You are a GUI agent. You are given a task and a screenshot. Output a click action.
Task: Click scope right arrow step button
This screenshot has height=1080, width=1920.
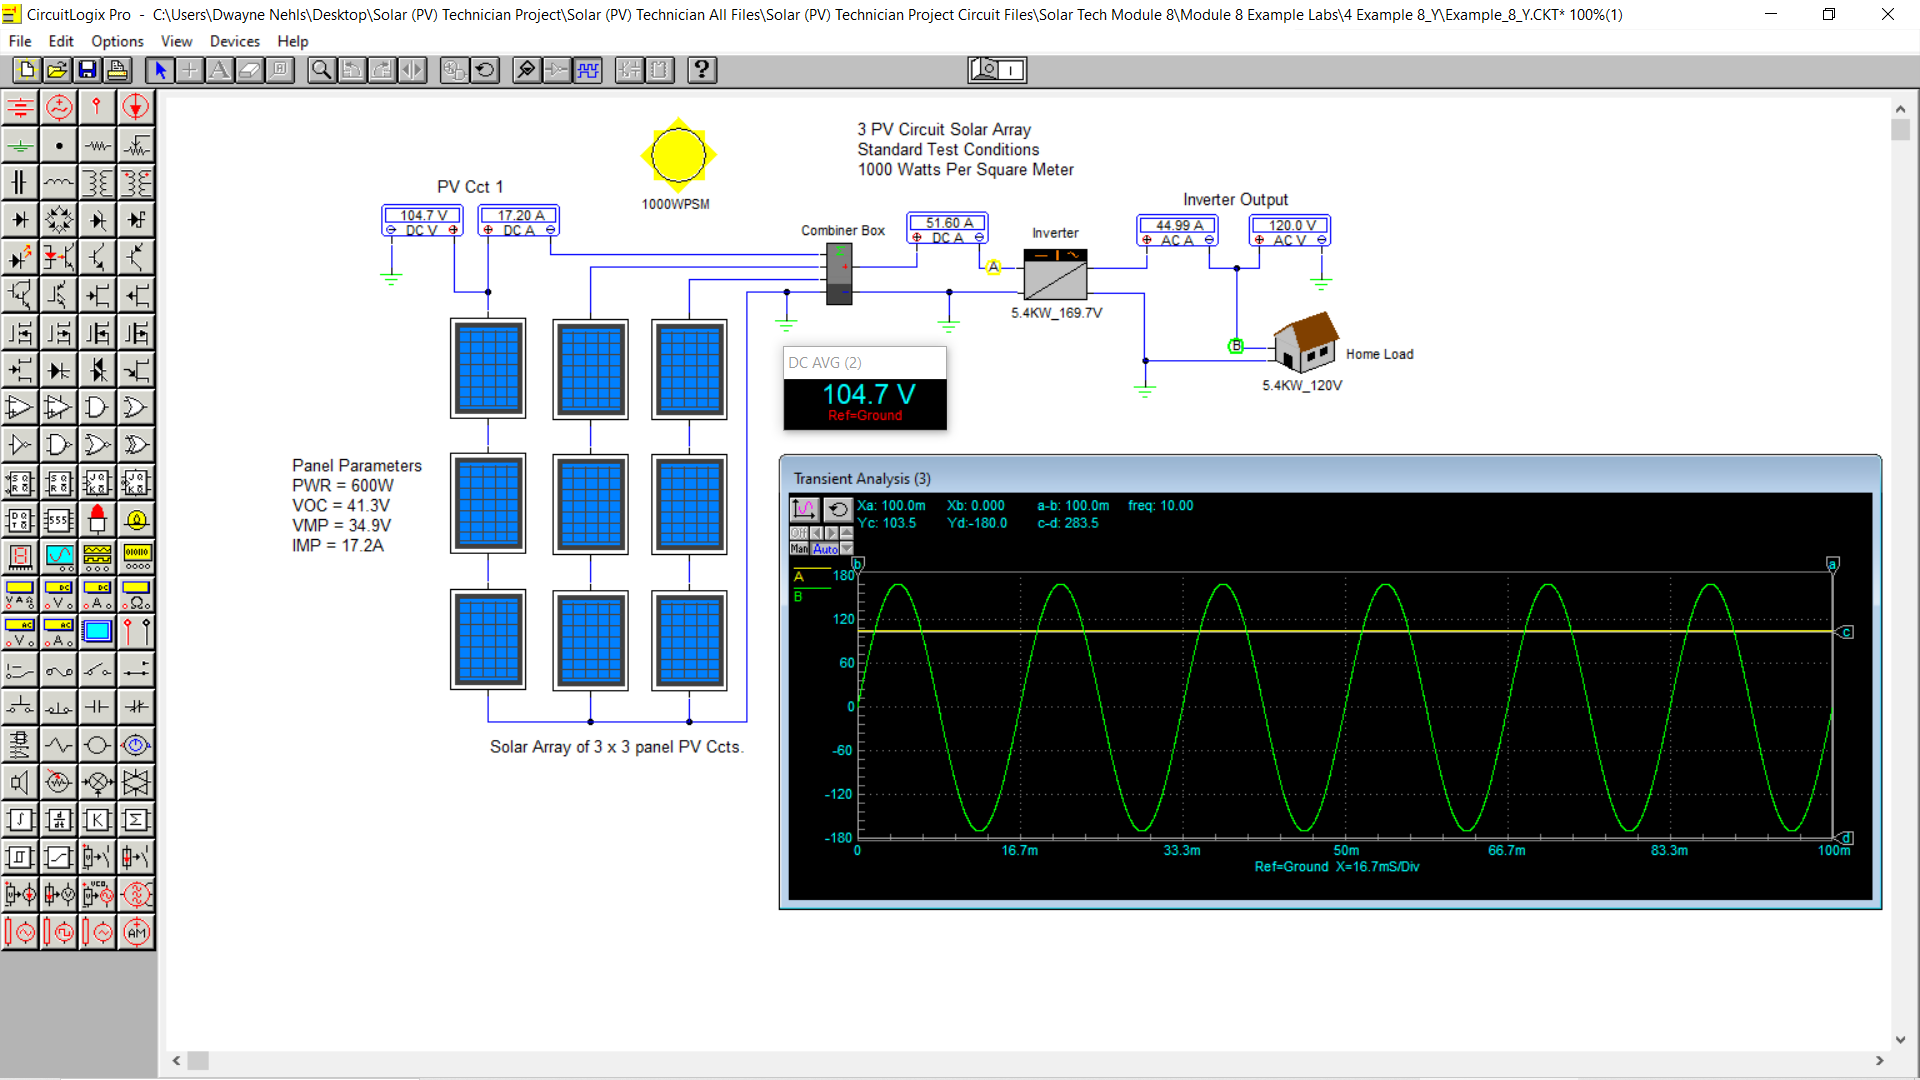coord(831,533)
